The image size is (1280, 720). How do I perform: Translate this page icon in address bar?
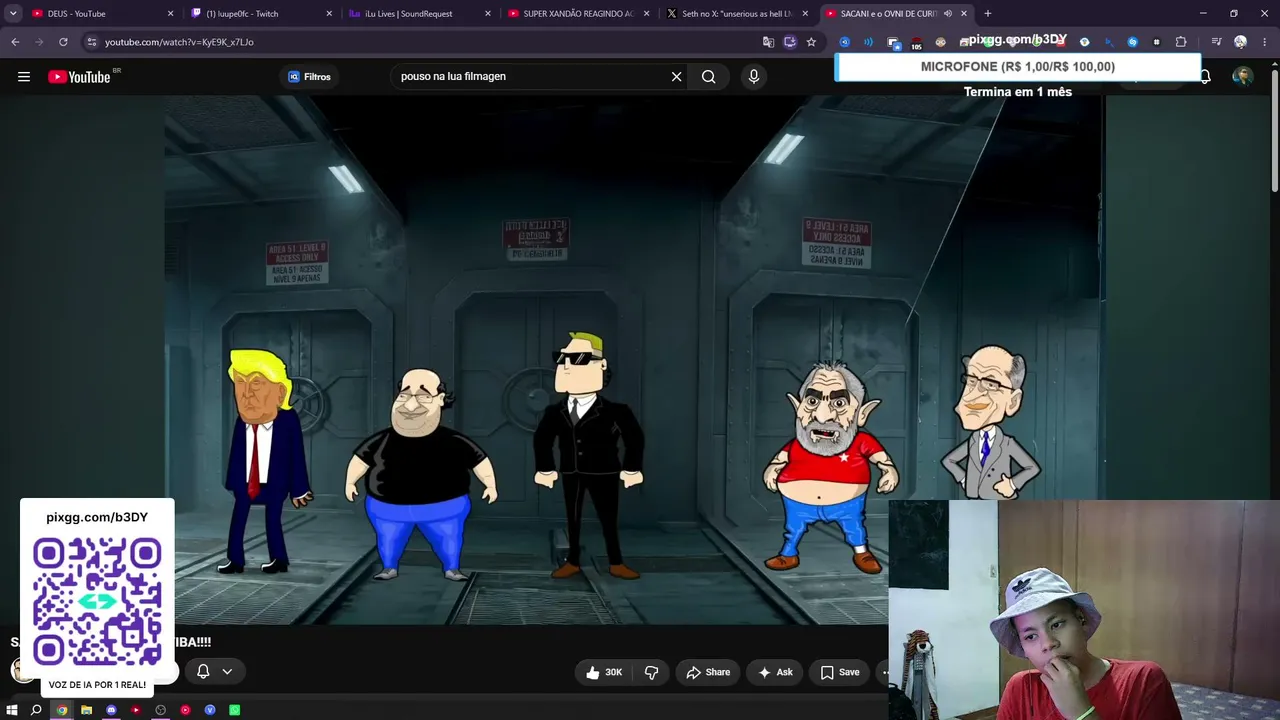pyautogui.click(x=768, y=42)
